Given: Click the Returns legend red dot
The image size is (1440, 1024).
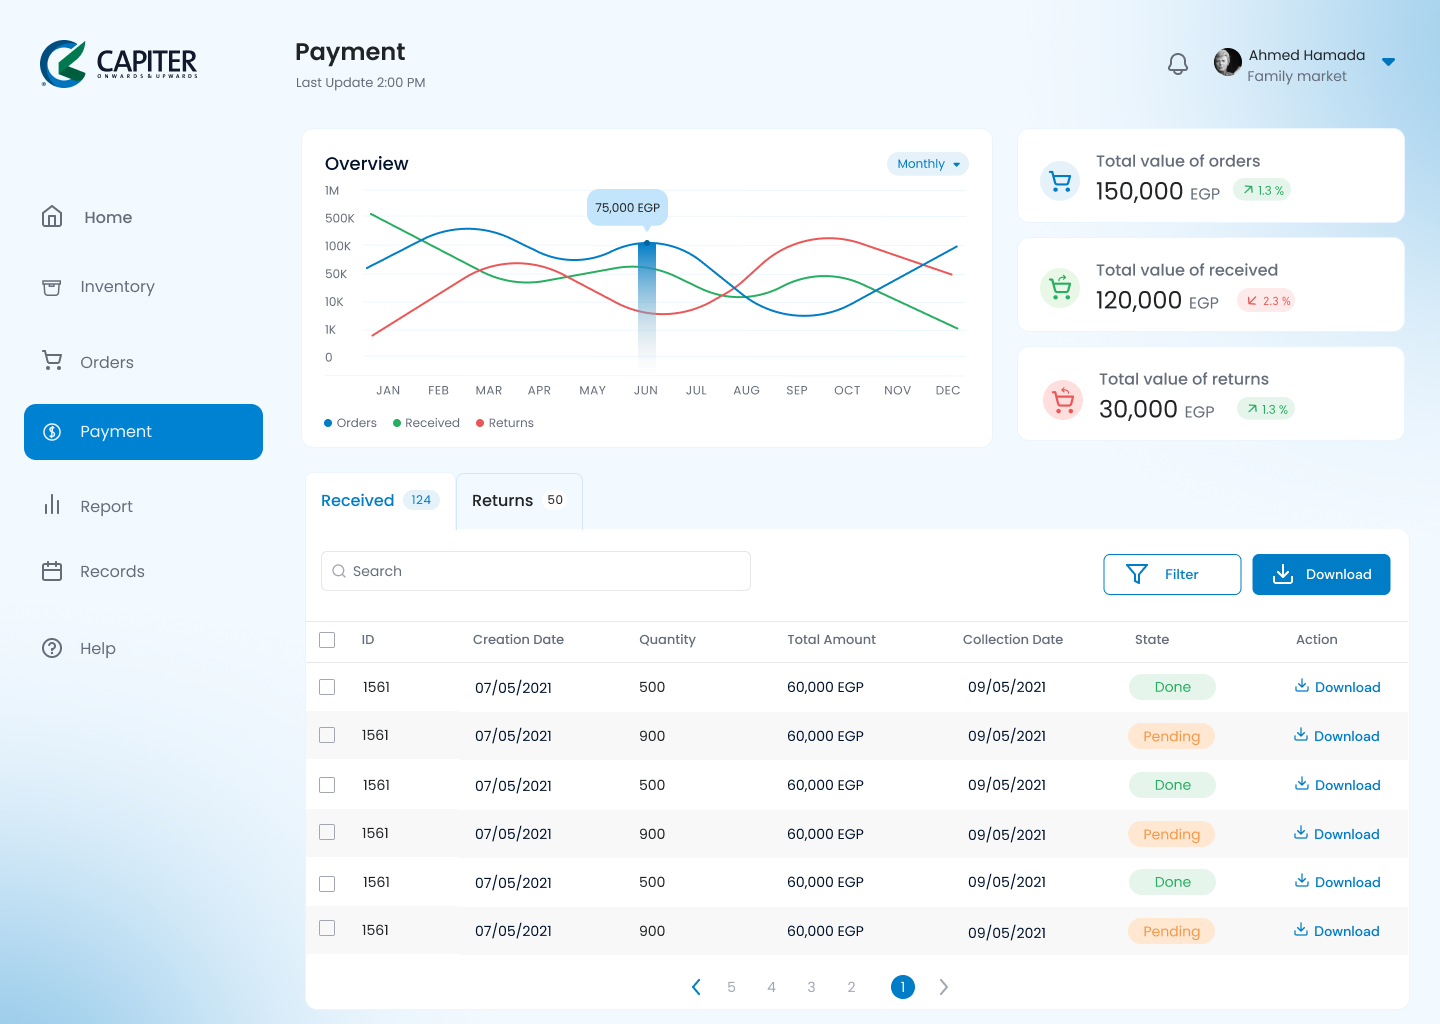Looking at the screenshot, I should [480, 423].
